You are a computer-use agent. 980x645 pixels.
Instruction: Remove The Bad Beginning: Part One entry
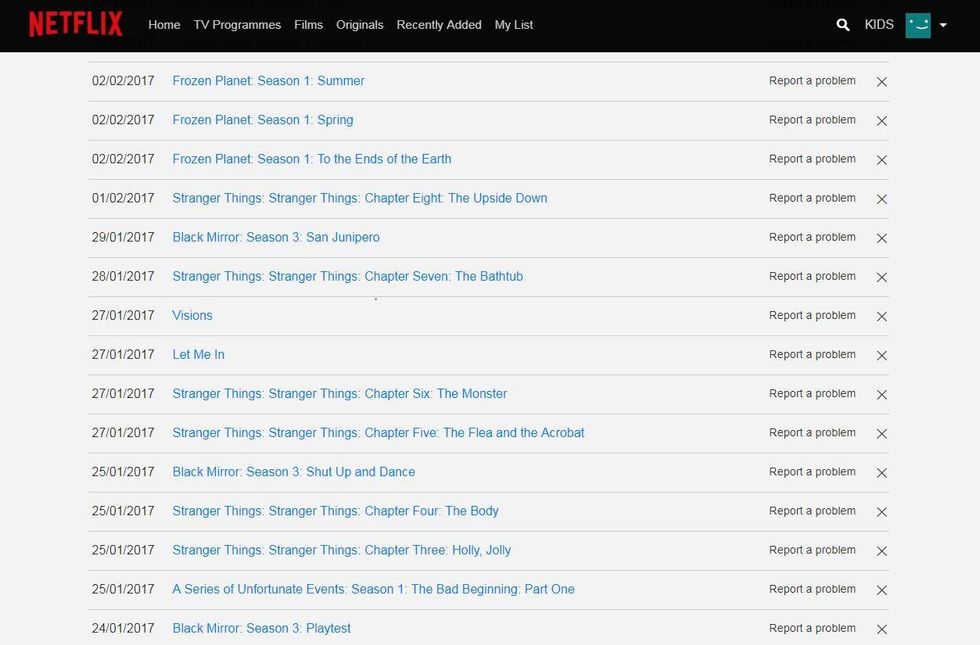[882, 589]
